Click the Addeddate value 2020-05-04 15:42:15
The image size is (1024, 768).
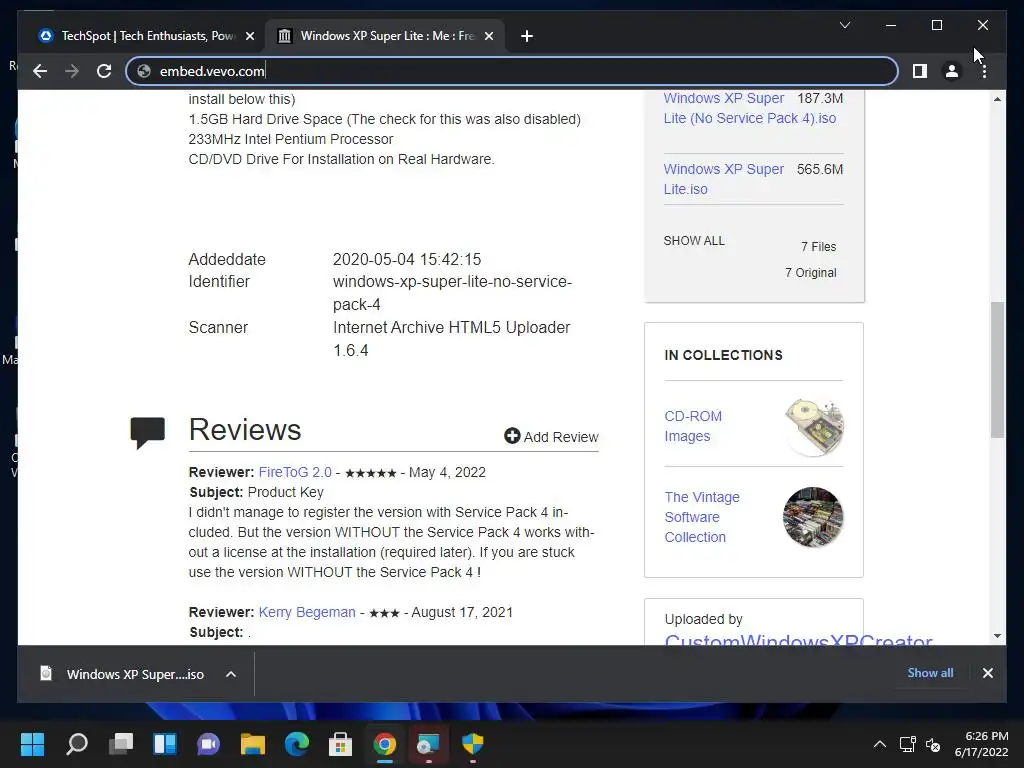(407, 259)
